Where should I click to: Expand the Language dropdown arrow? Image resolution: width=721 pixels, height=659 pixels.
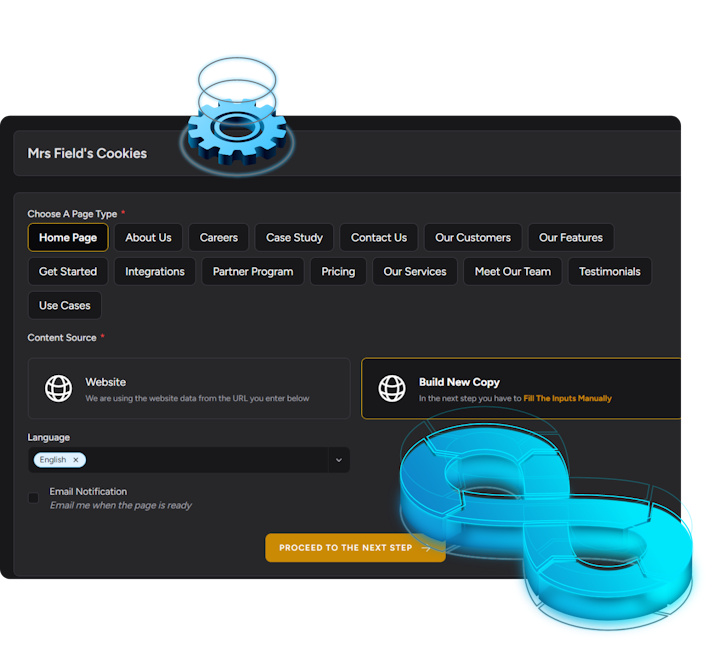pos(339,460)
